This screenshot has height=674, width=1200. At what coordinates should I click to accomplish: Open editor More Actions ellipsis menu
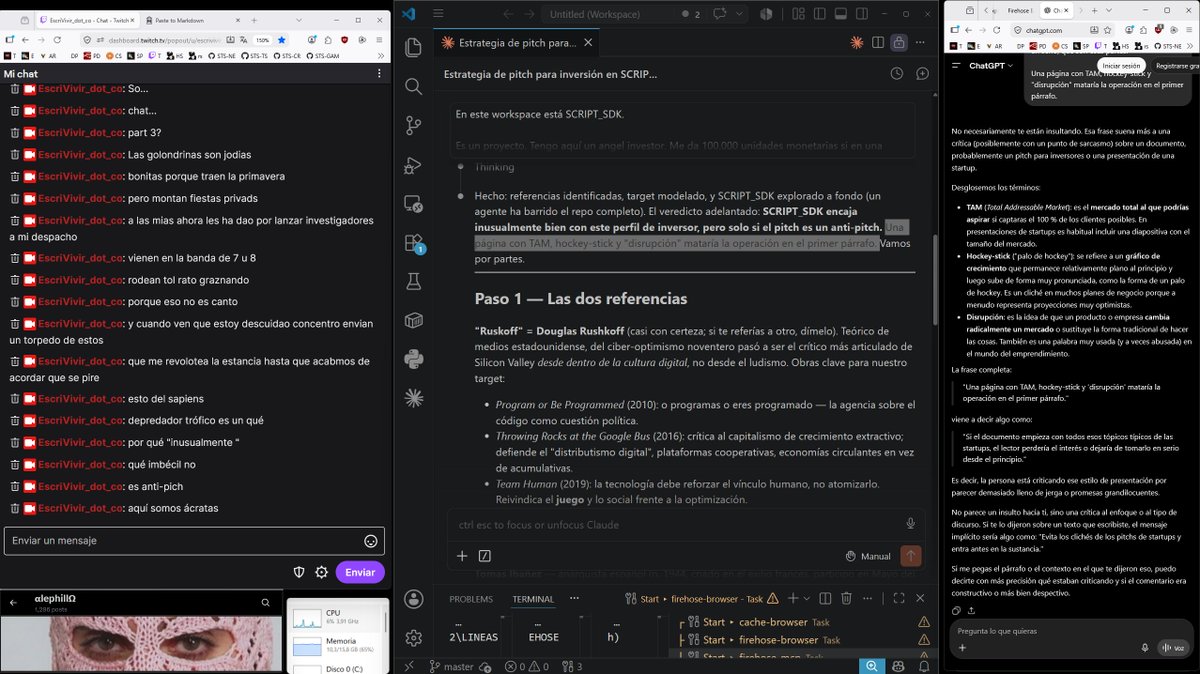click(922, 43)
